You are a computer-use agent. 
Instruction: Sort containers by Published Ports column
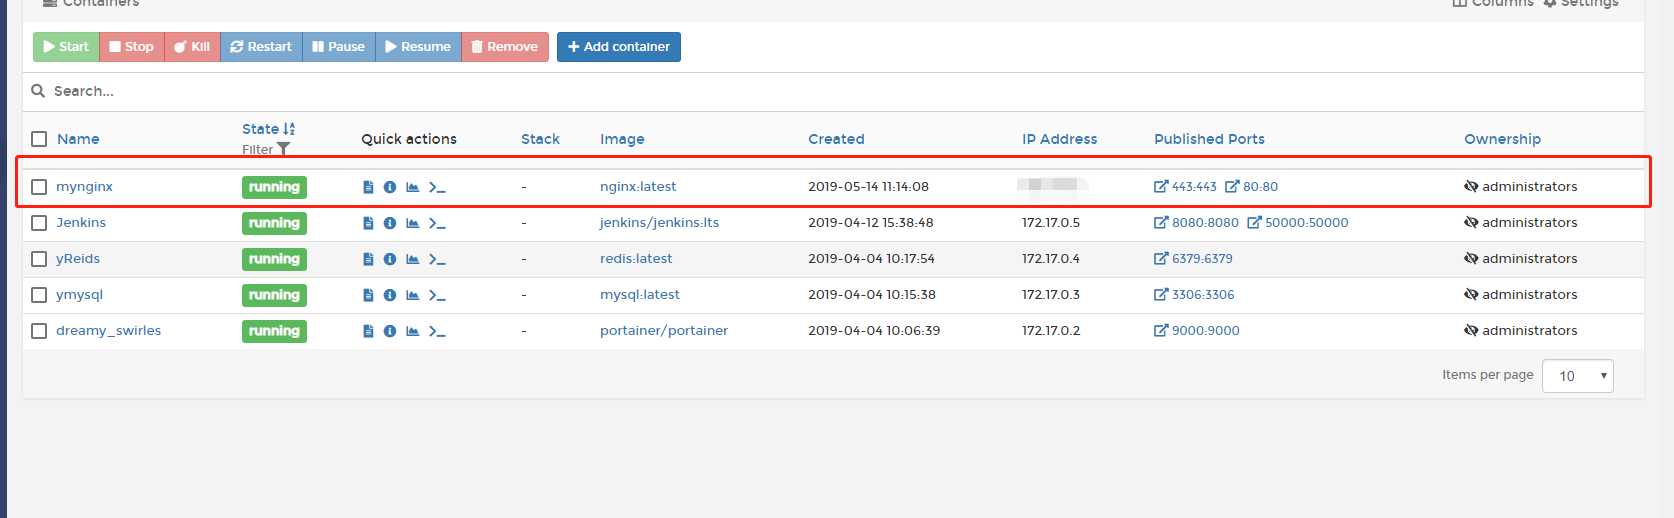coord(1209,139)
